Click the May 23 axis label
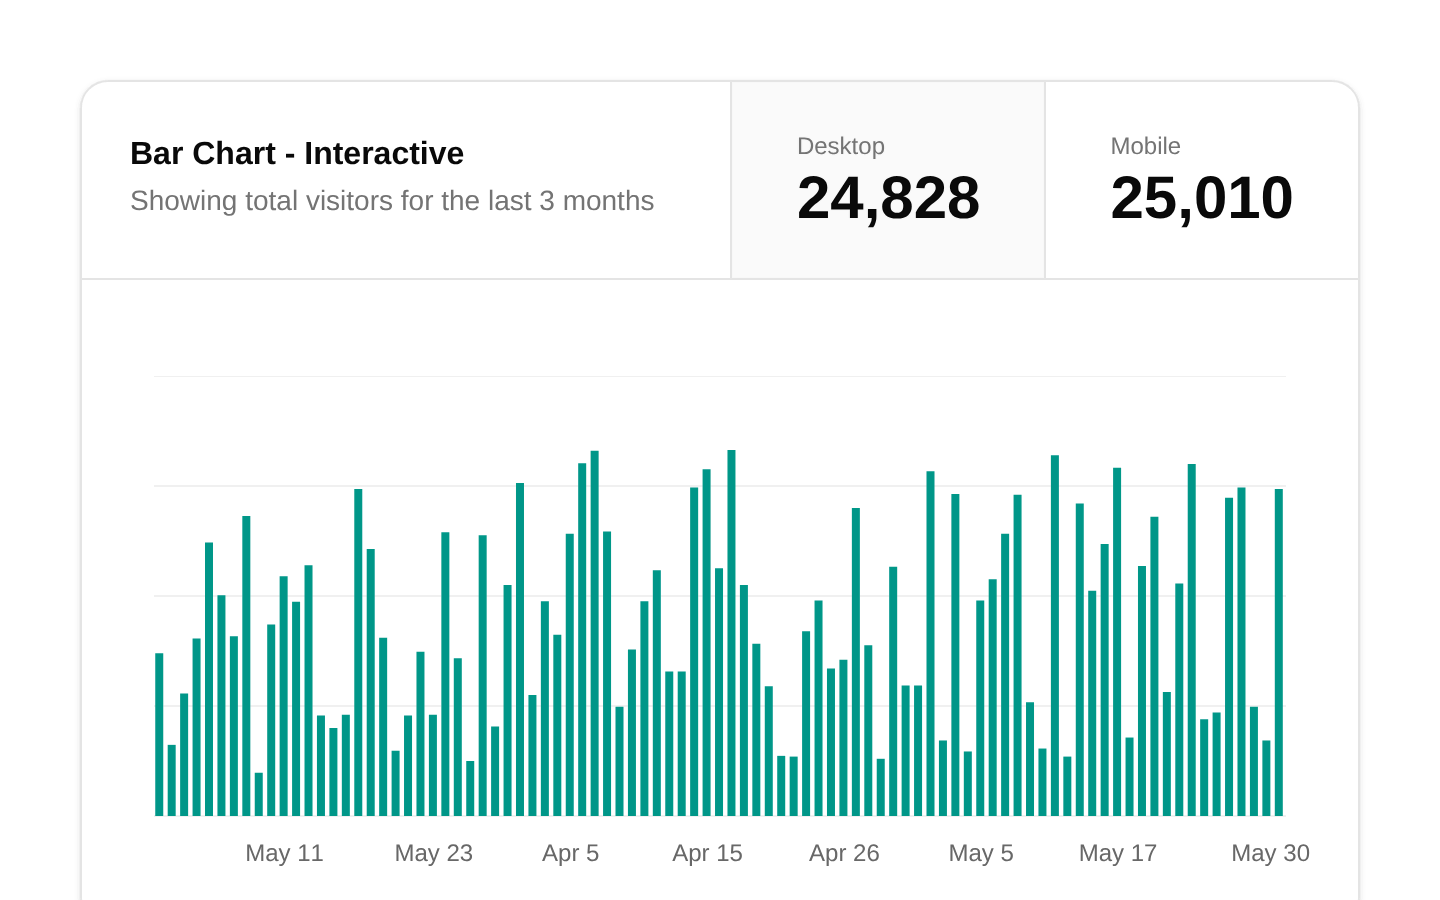The image size is (1440, 900). click(433, 853)
